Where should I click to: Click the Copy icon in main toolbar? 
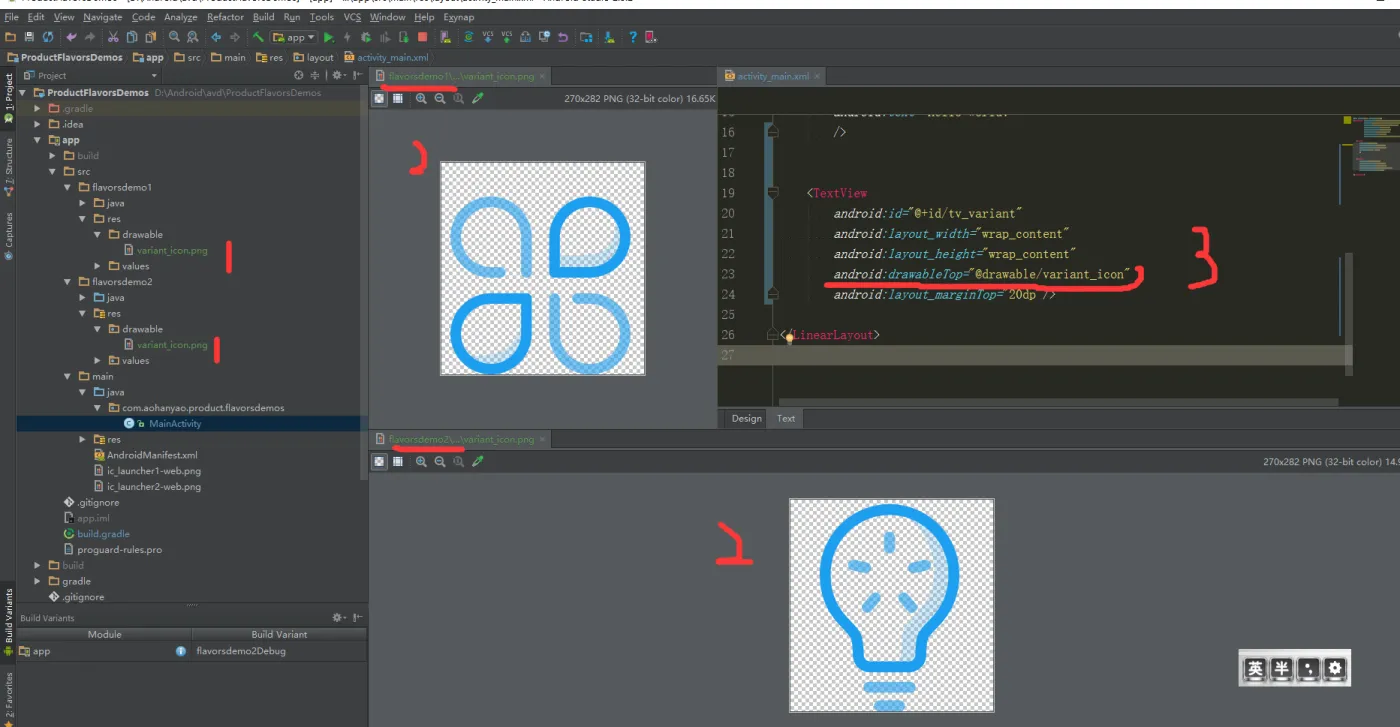(x=132, y=37)
